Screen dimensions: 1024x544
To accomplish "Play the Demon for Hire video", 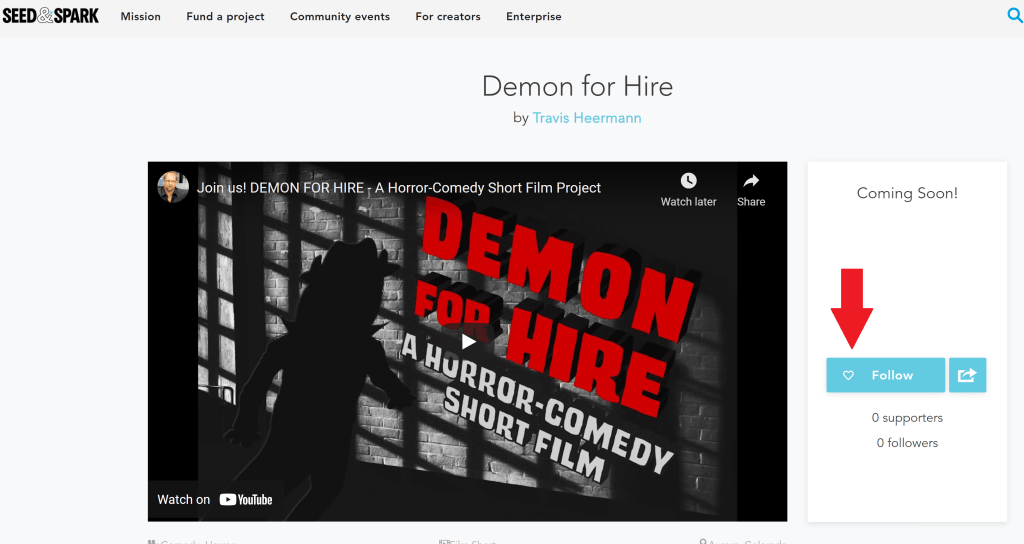I will coord(468,342).
